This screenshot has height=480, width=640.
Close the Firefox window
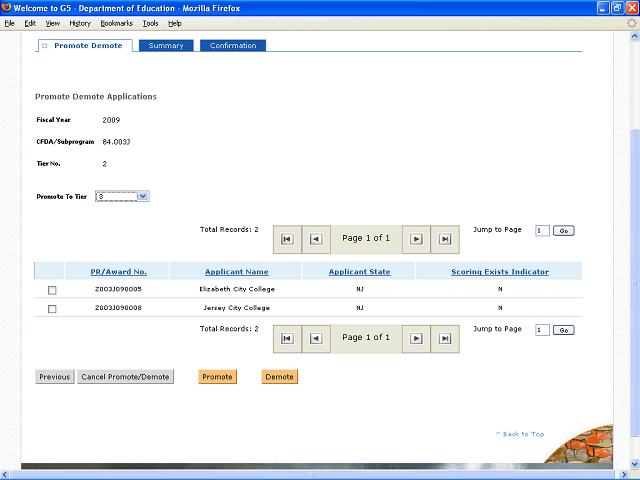[632, 8]
